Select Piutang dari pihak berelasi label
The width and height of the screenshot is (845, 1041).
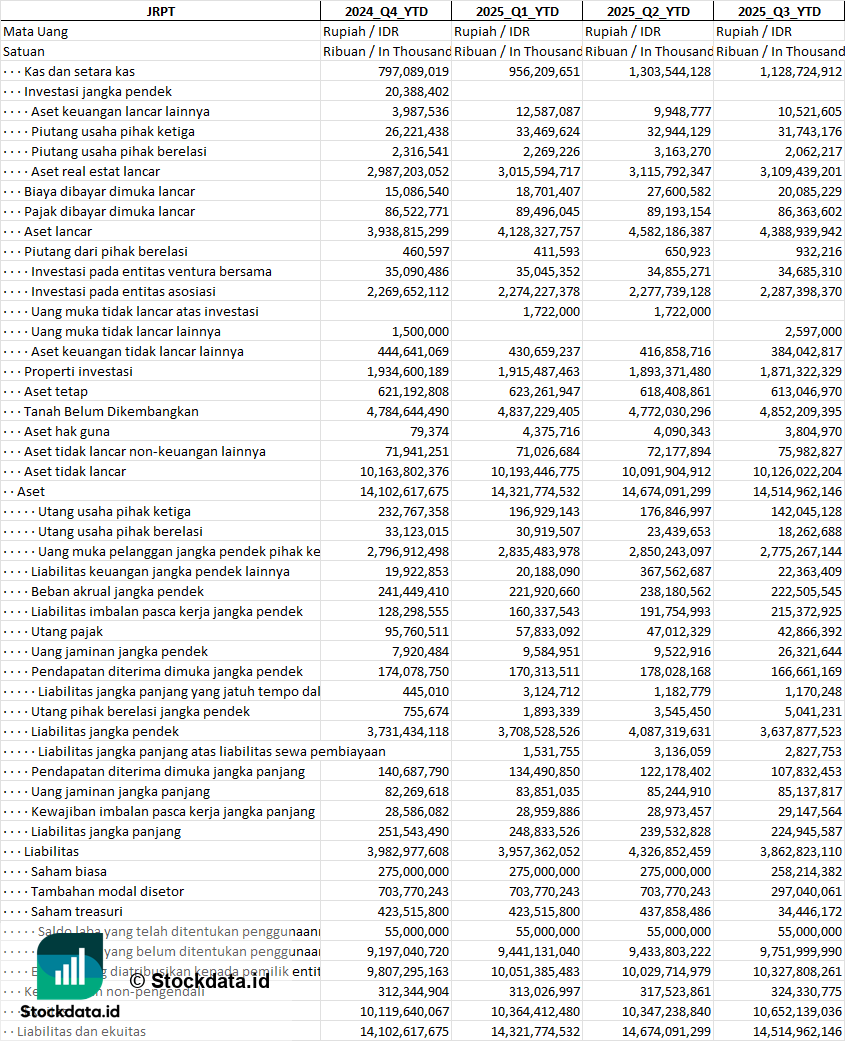[106, 251]
